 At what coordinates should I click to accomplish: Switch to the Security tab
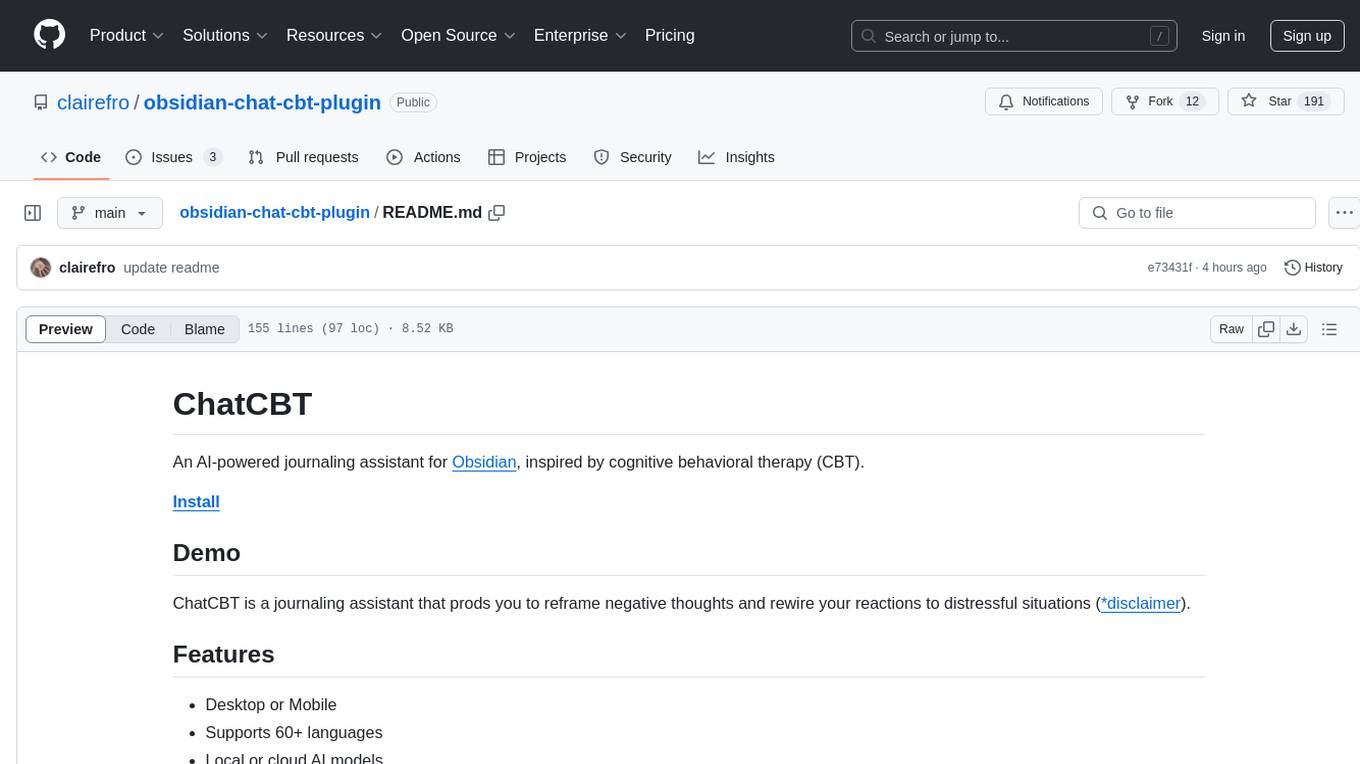[633, 157]
